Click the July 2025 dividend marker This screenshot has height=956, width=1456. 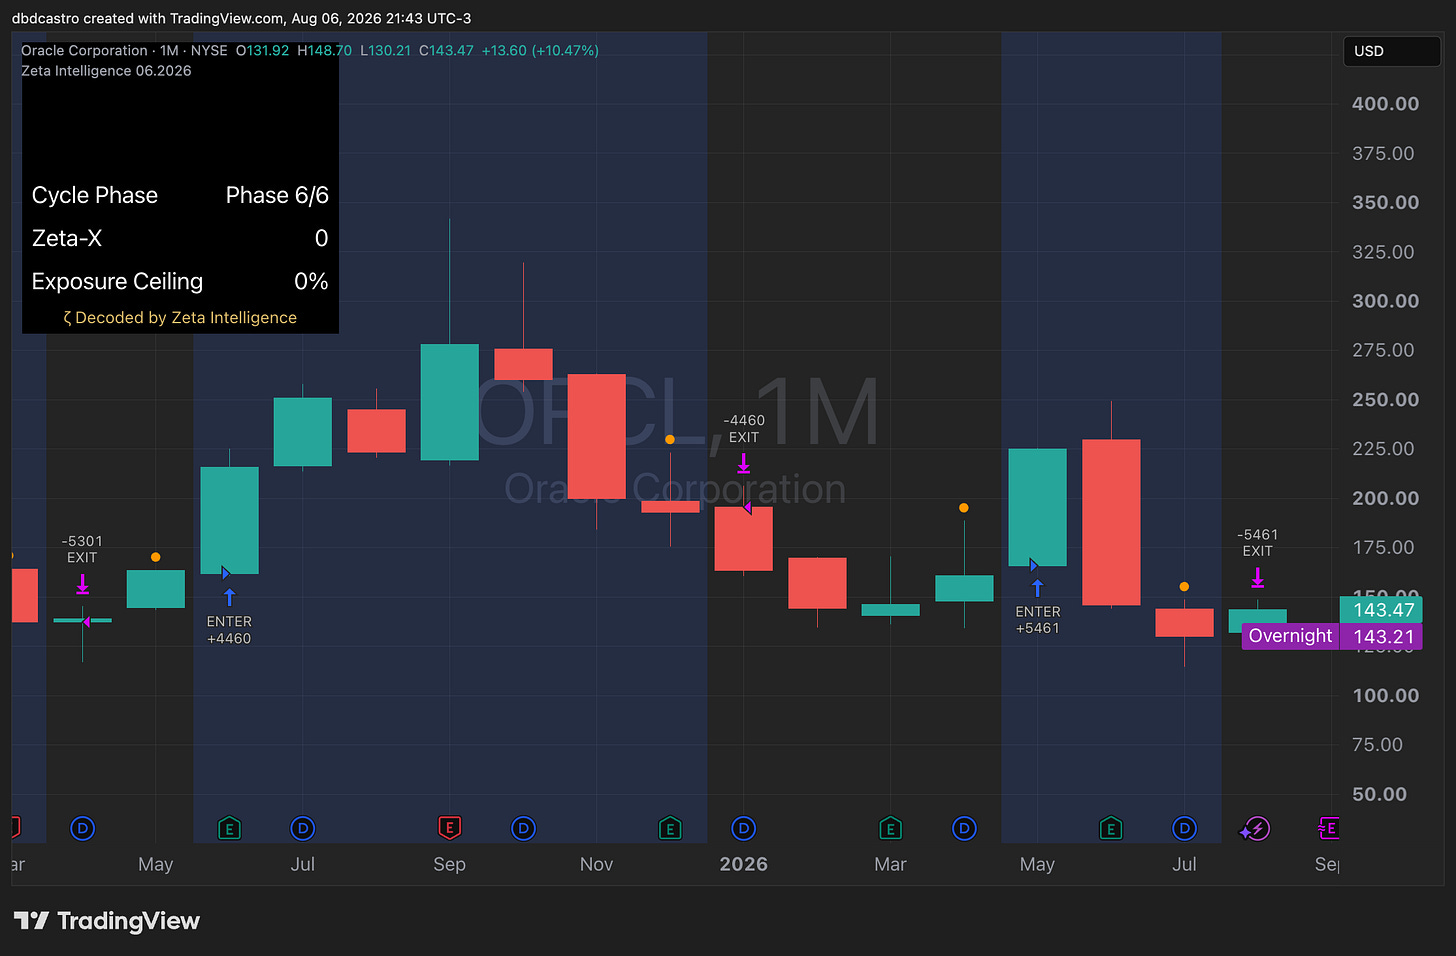[302, 828]
